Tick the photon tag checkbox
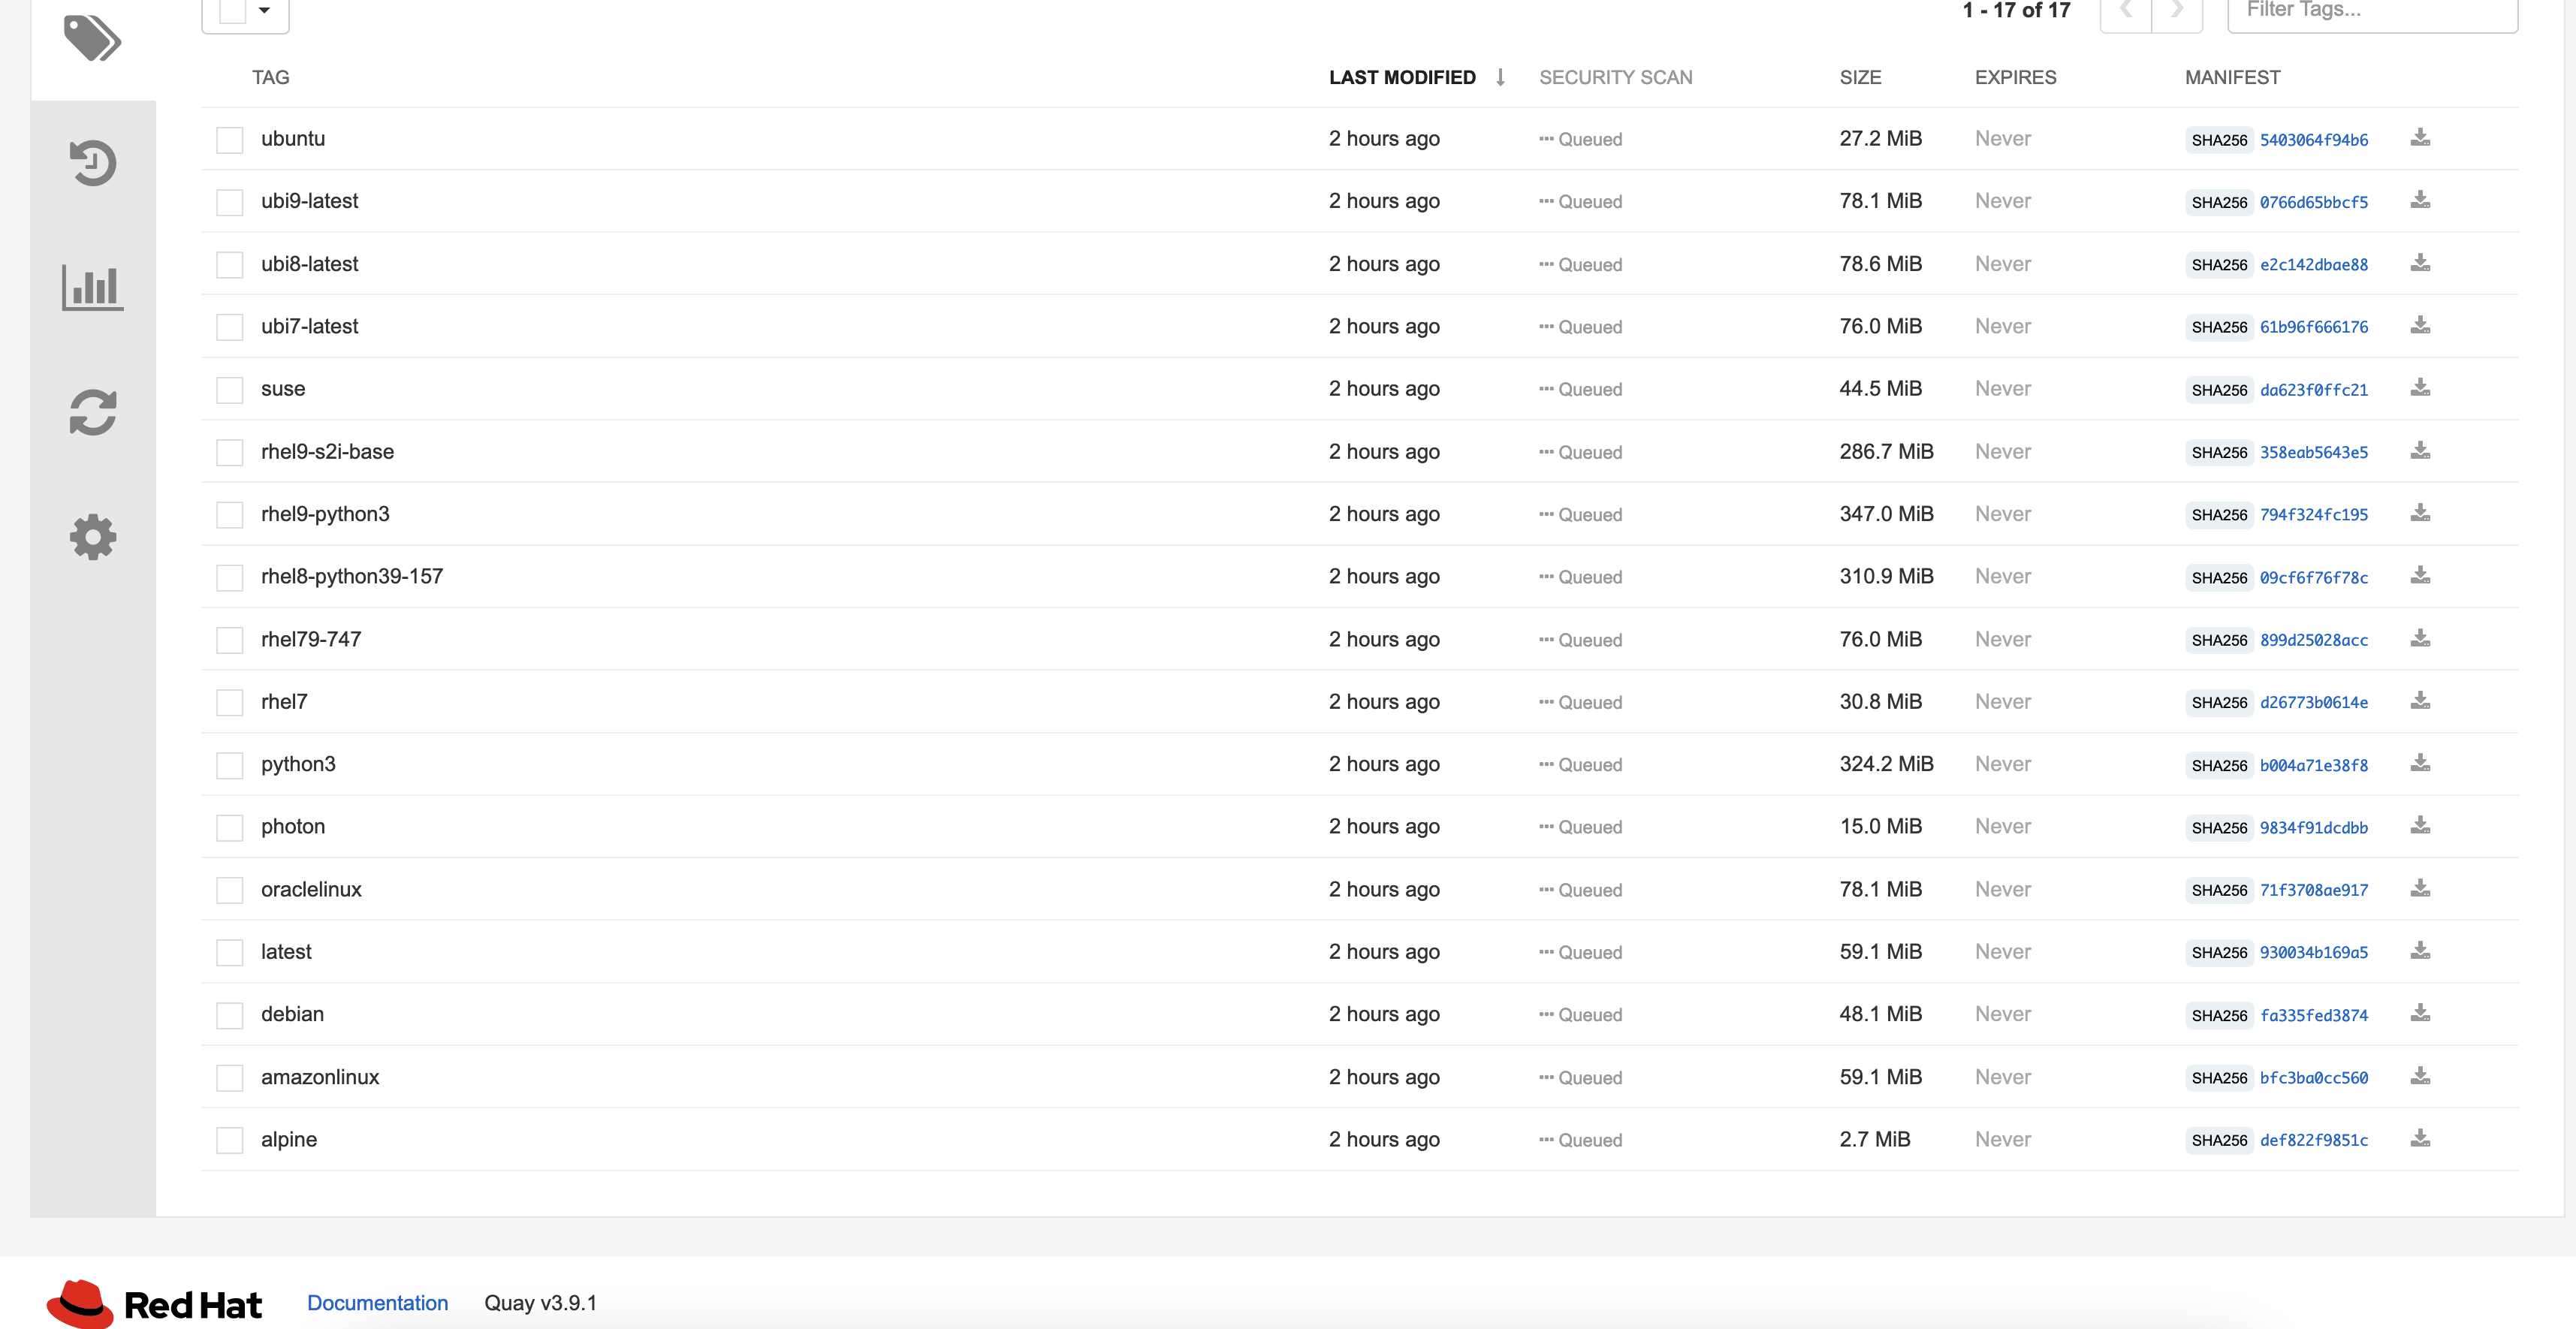The height and width of the screenshot is (1329, 2576). 230,828
